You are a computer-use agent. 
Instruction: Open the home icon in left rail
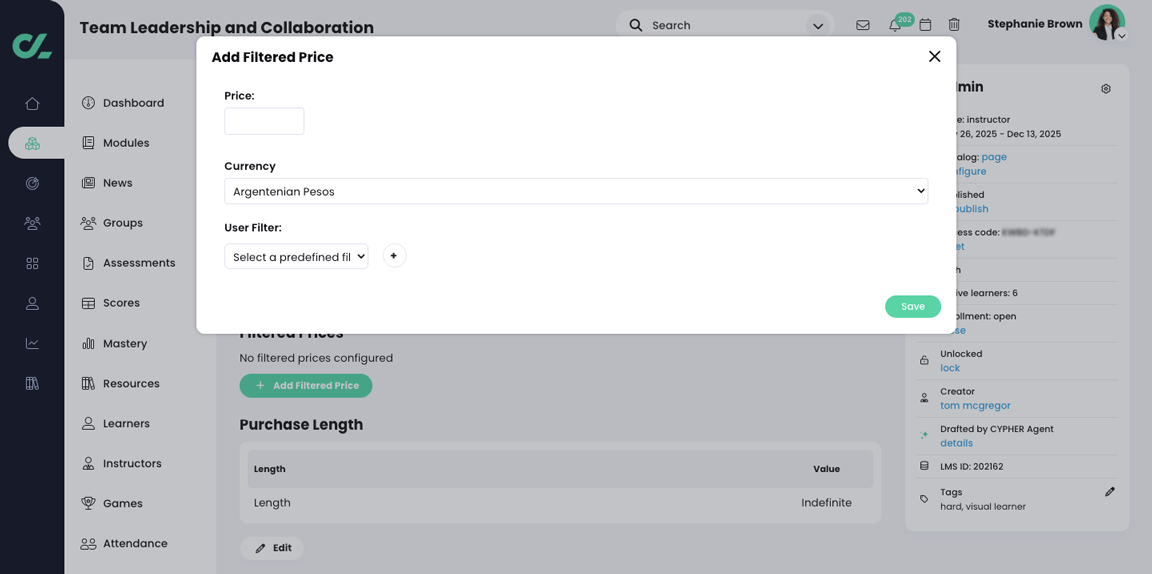(32, 103)
